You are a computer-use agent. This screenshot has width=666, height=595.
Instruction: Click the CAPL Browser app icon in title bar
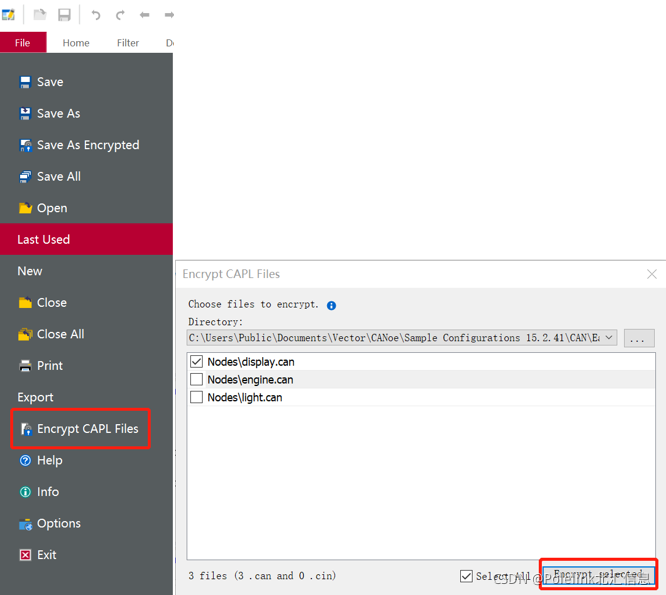coord(8,15)
